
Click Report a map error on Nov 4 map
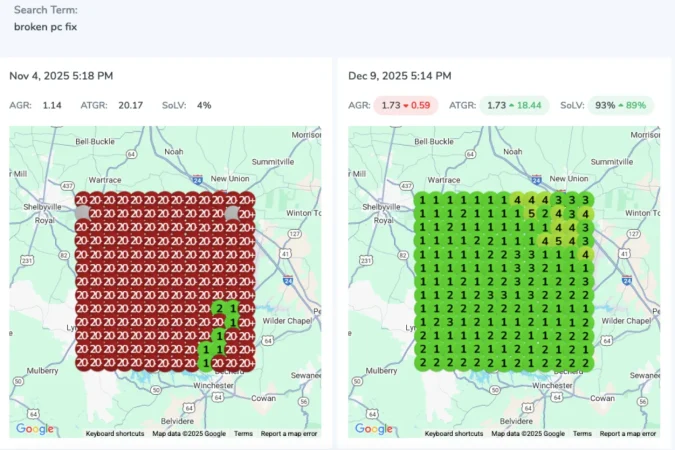[289, 434]
